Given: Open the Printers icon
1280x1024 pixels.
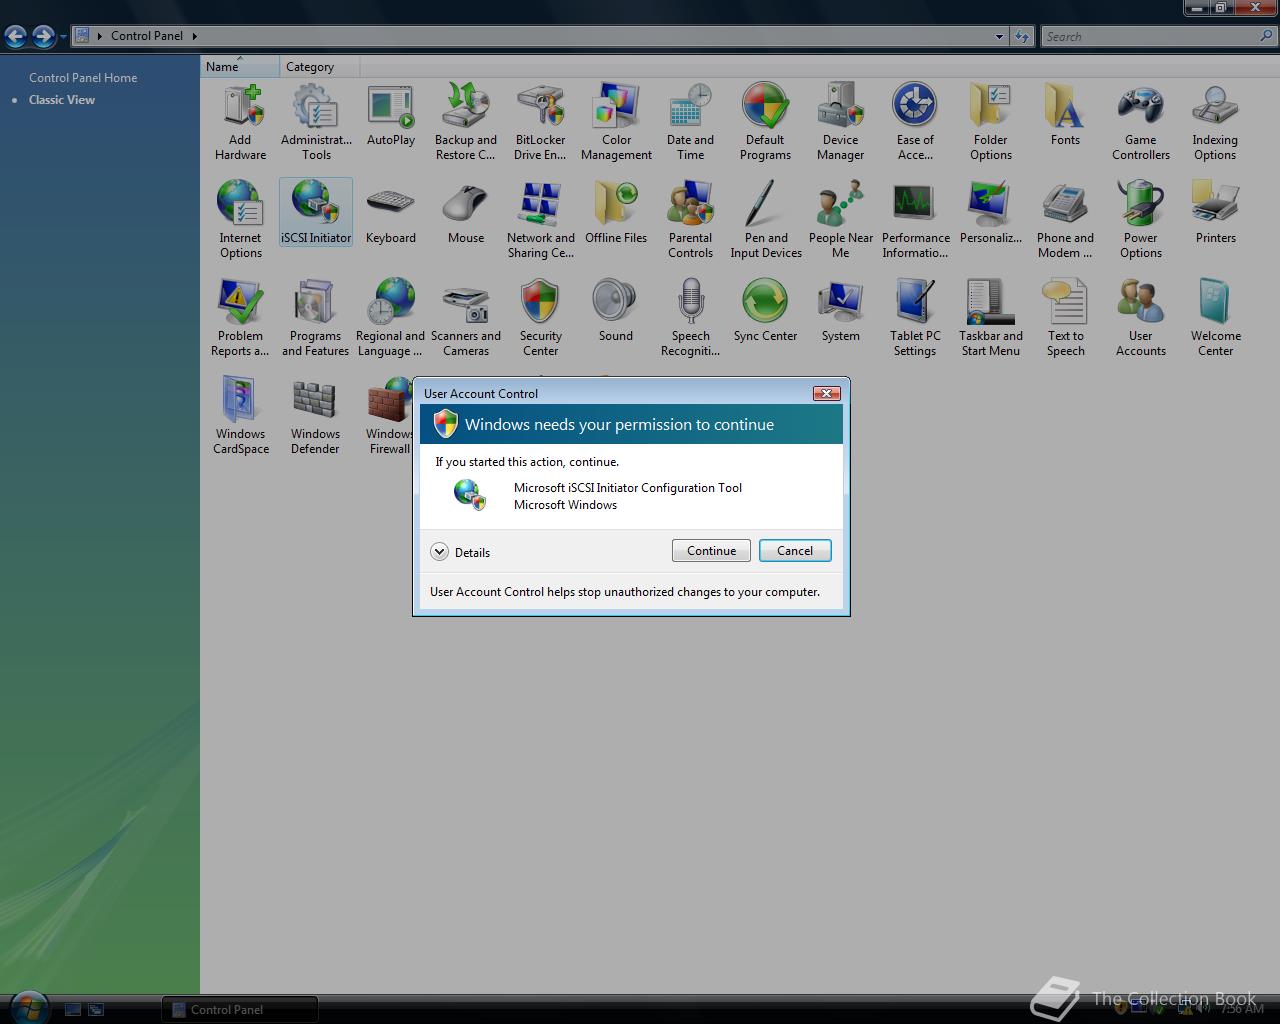Looking at the screenshot, I should [x=1216, y=213].
